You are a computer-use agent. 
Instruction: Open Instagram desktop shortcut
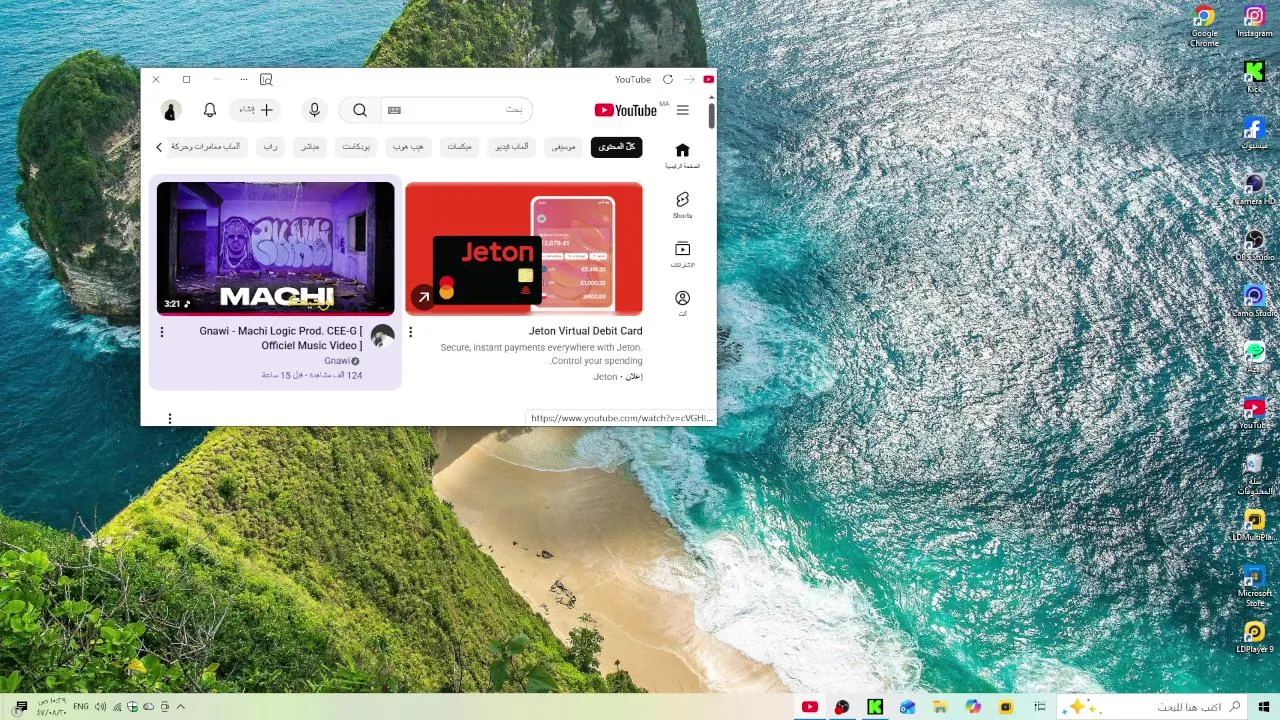pyautogui.click(x=1254, y=22)
